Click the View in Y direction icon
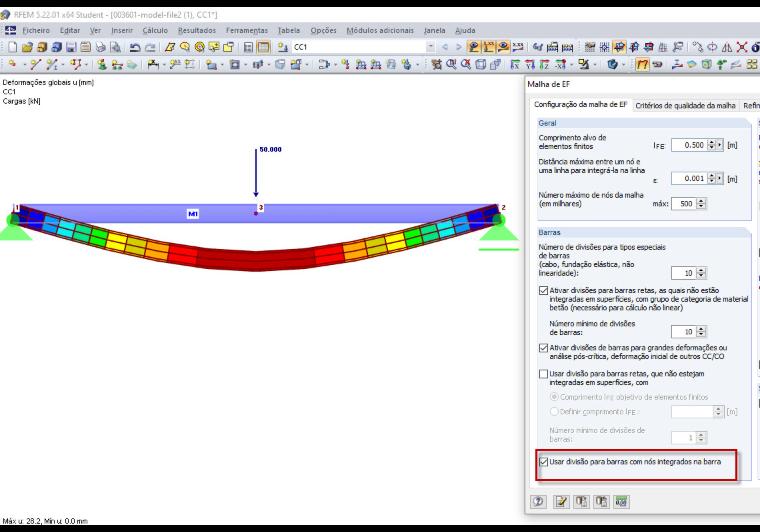Screen dimensions: 760x532 pyautogui.click(x=530, y=64)
